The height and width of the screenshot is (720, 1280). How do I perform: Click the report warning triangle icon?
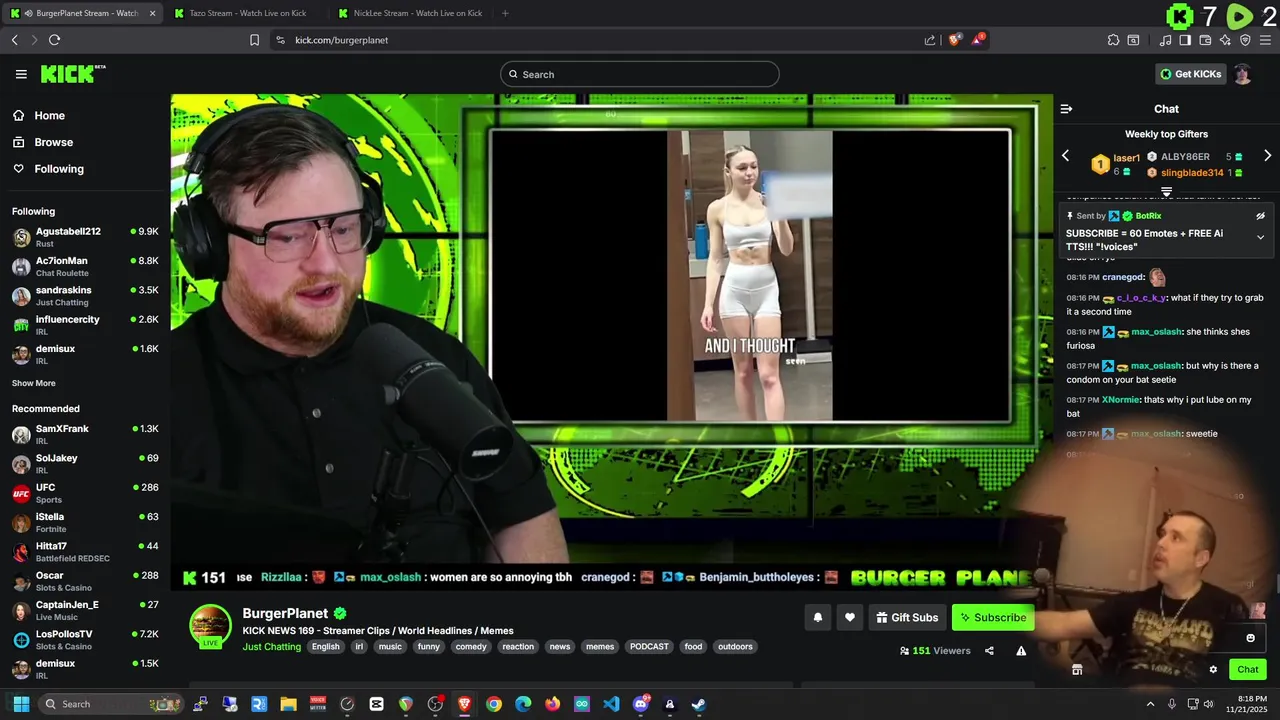[x=1021, y=651]
